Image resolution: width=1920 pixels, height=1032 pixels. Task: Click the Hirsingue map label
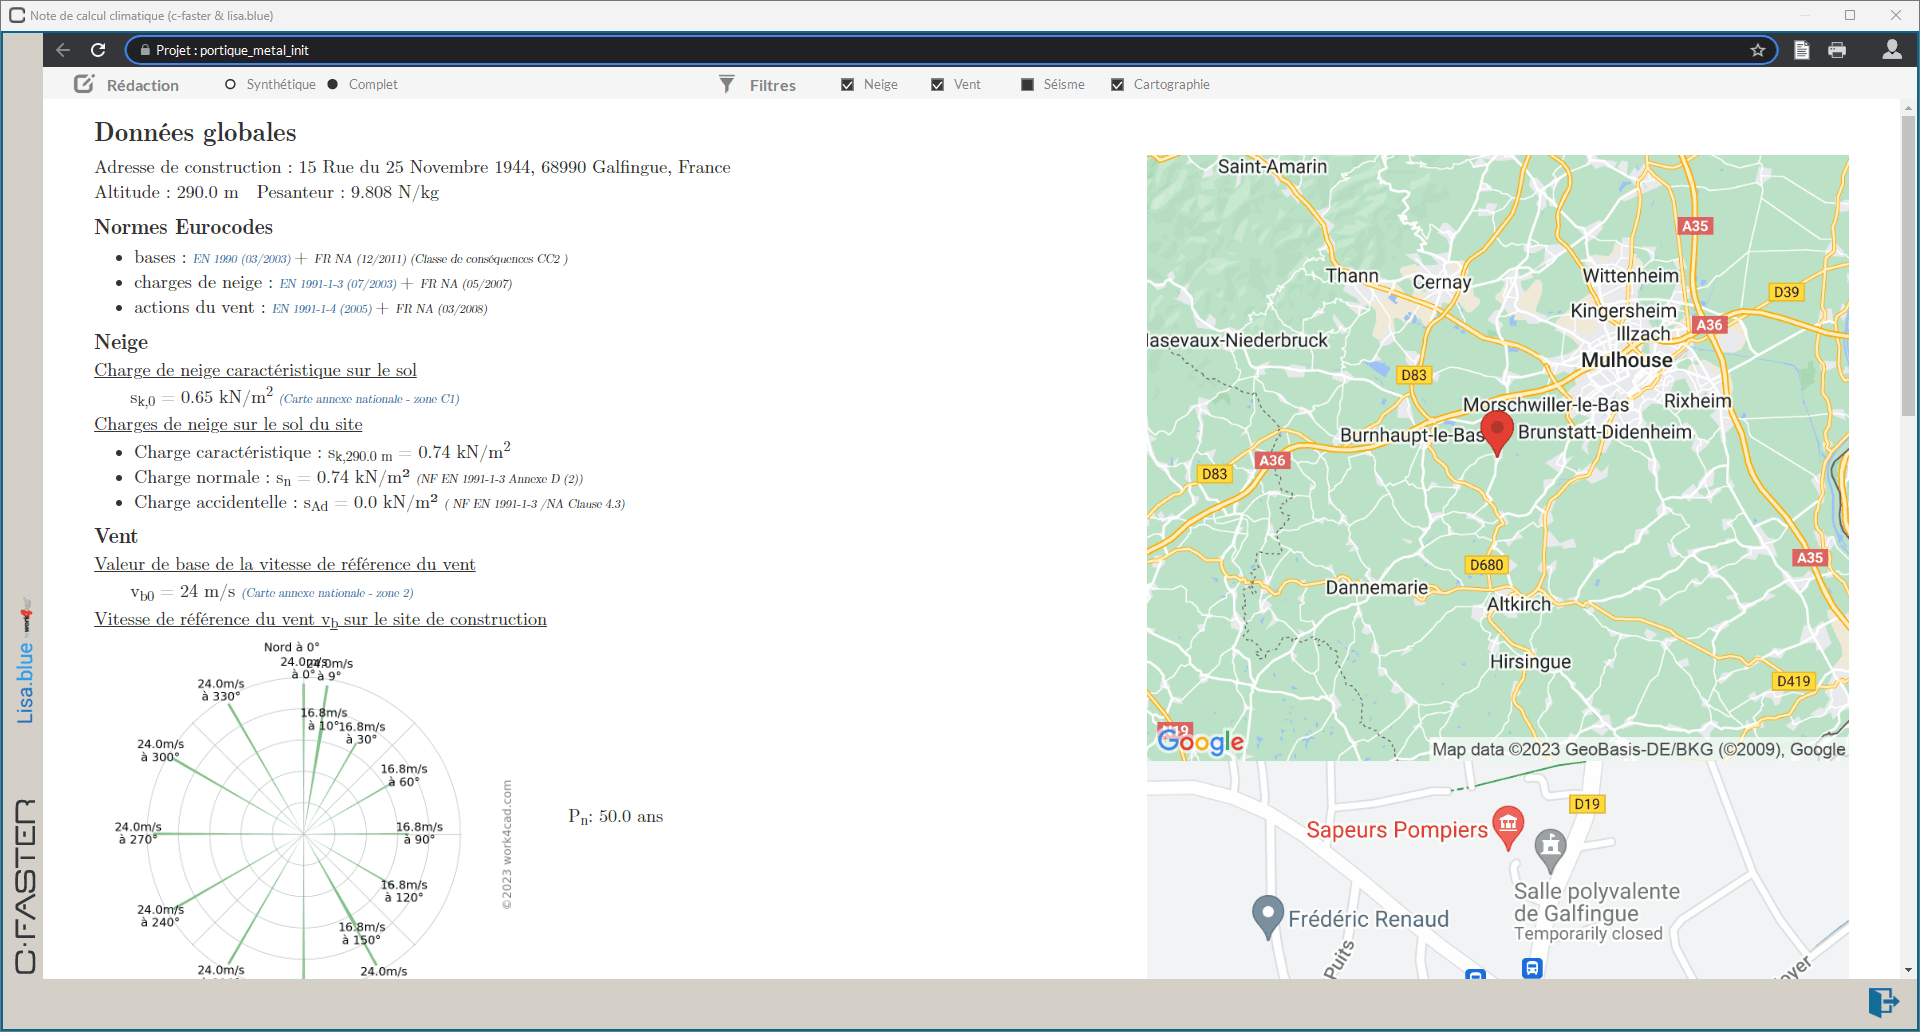[1530, 662]
